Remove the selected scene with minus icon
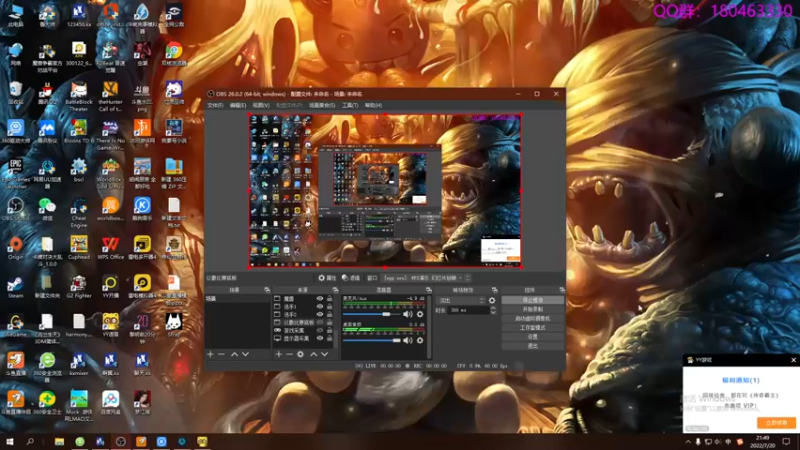 pyautogui.click(x=221, y=354)
